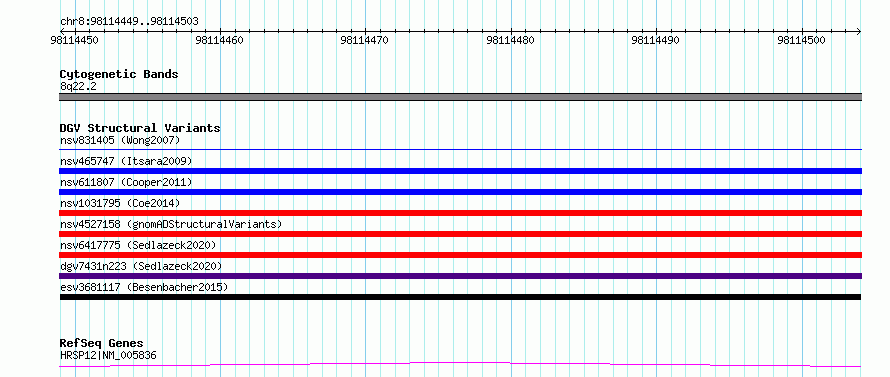Click the chr8:98114449..98114503 region label
The height and width of the screenshot is (377, 890).
(129, 22)
